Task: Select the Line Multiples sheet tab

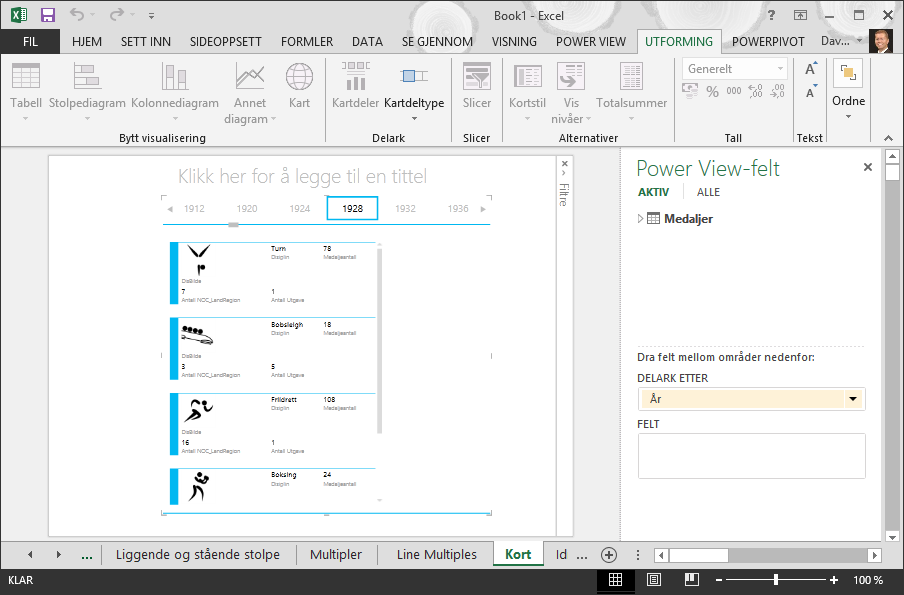Action: 436,555
